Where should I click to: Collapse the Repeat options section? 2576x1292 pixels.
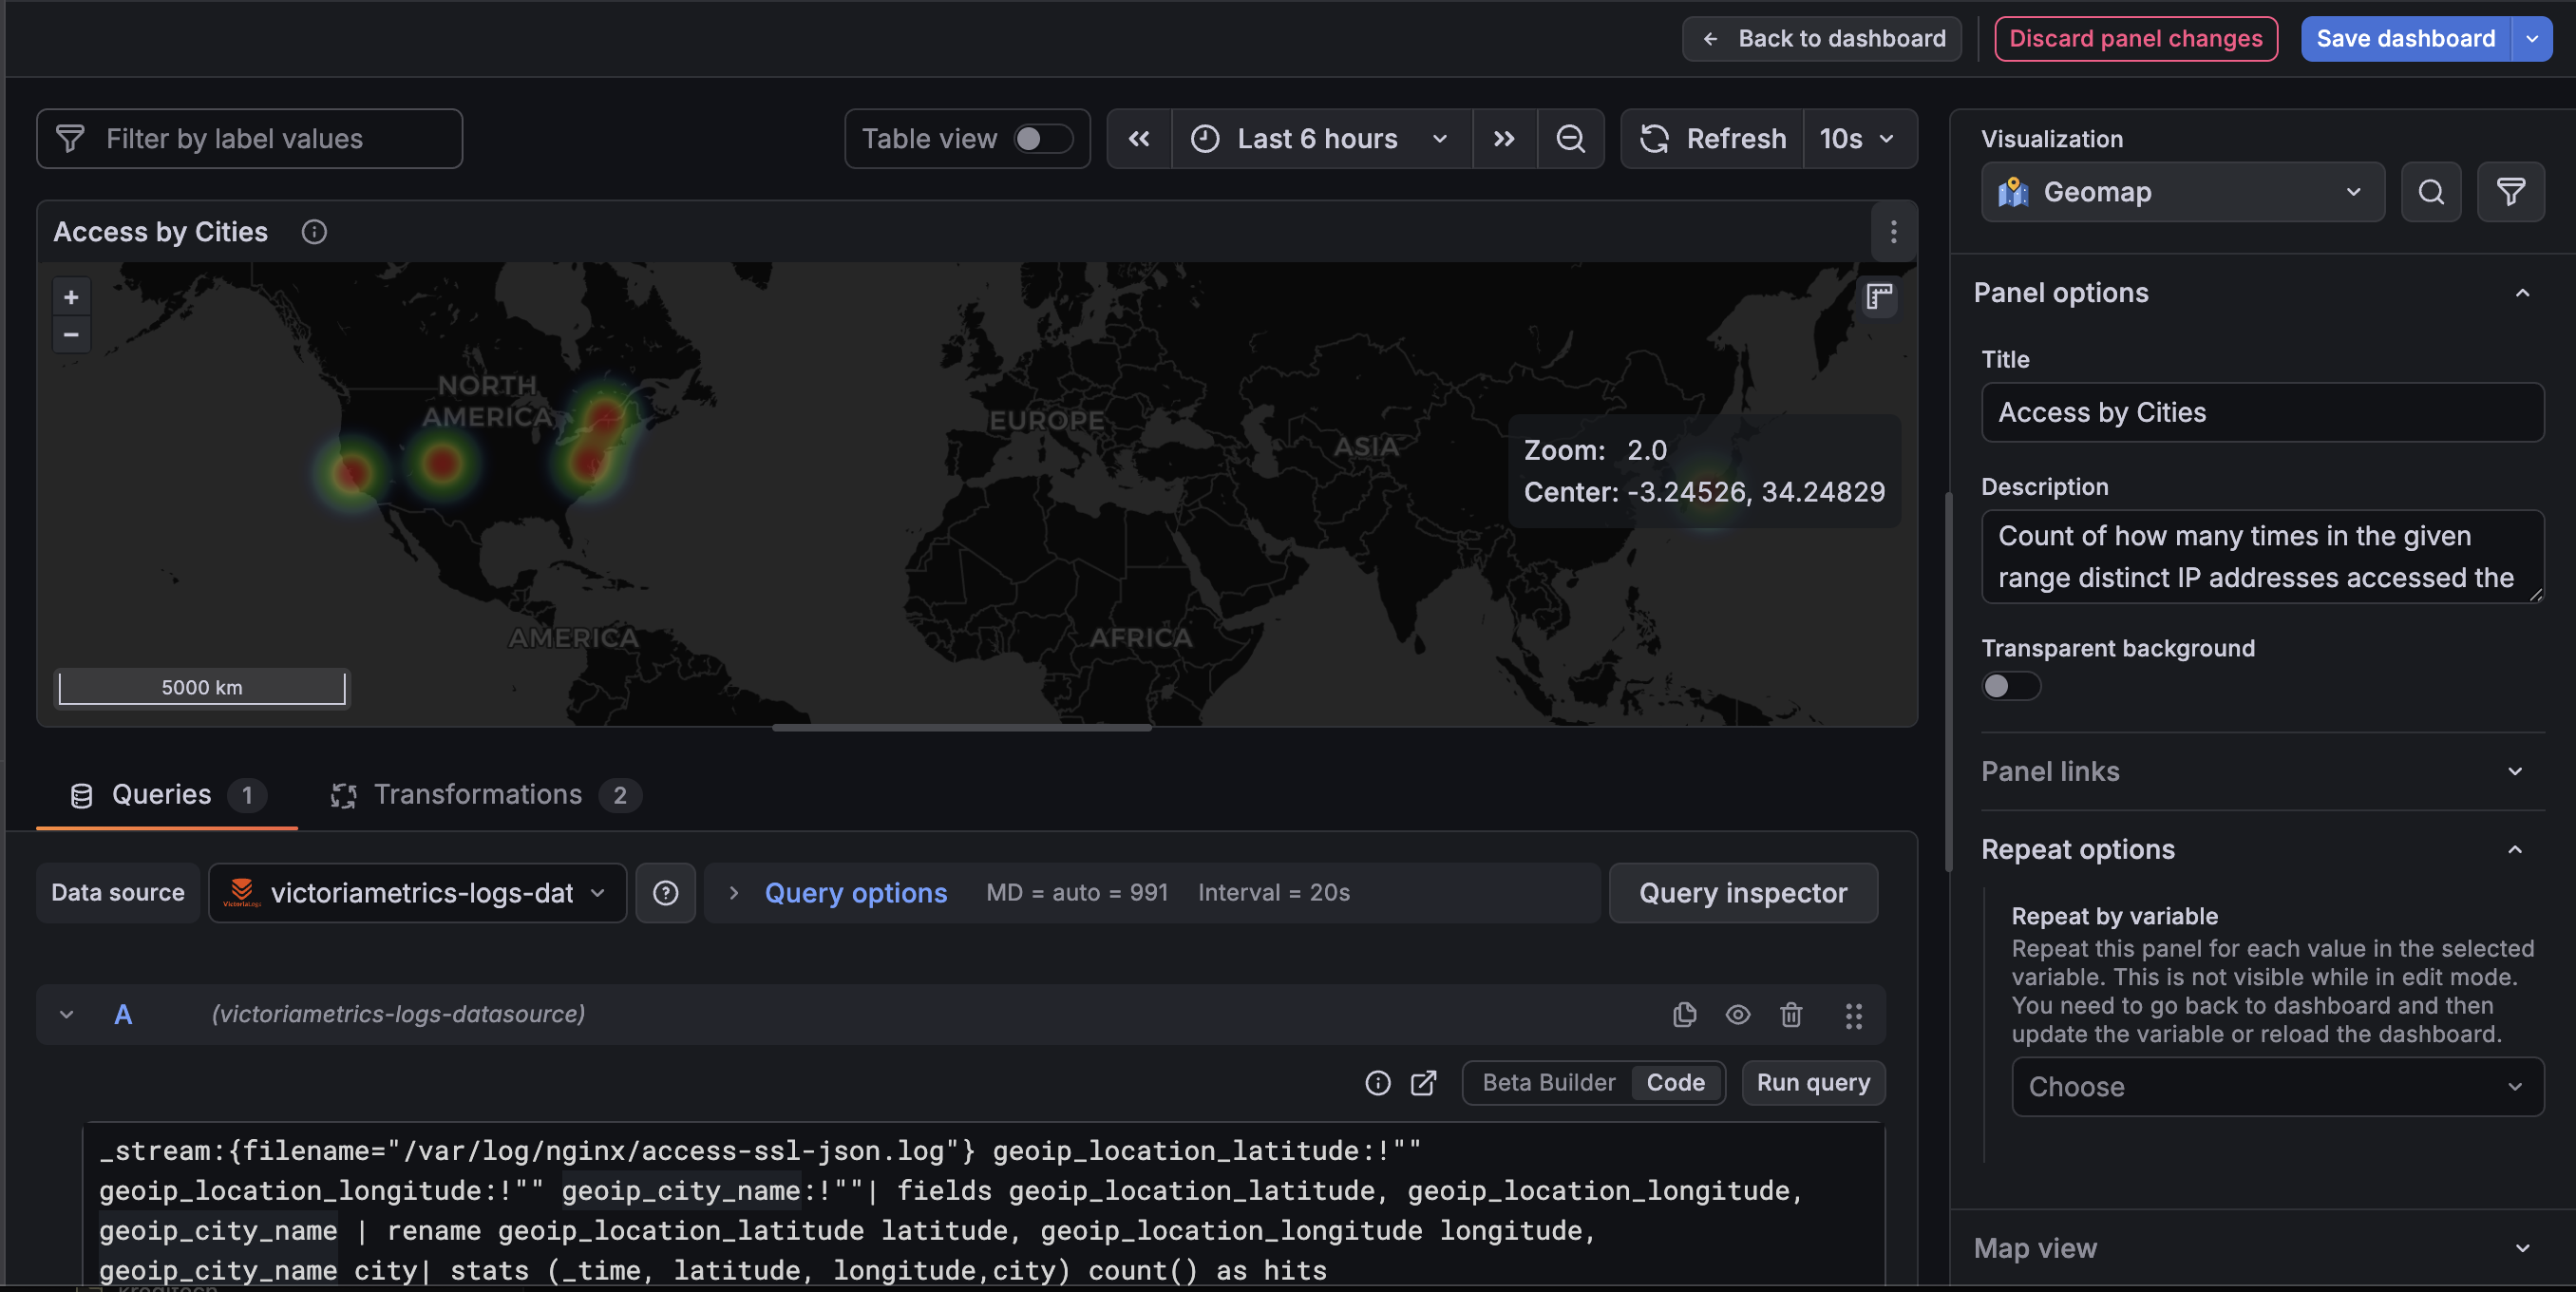click(2514, 850)
